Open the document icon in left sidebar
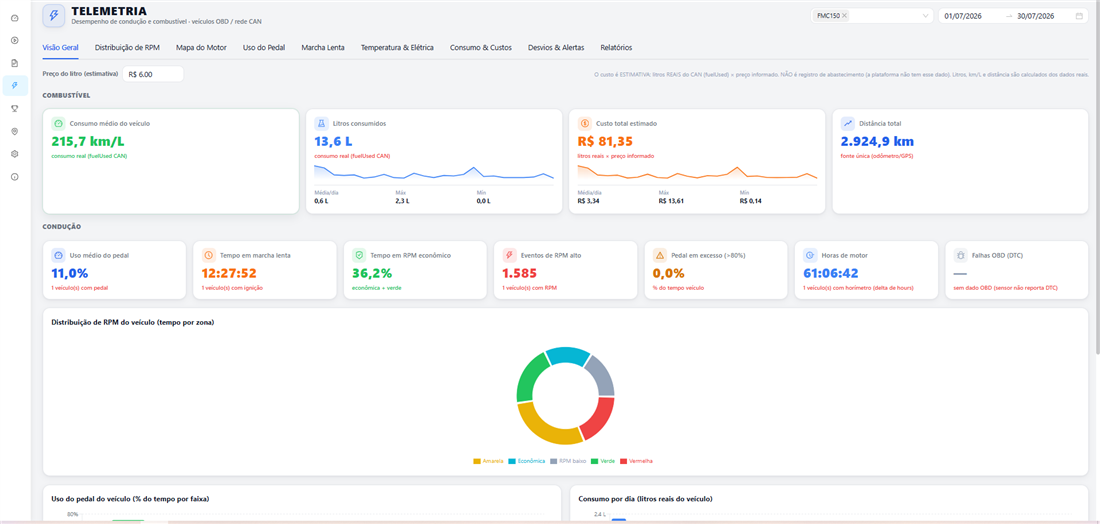The image size is (1100, 524). [x=15, y=62]
